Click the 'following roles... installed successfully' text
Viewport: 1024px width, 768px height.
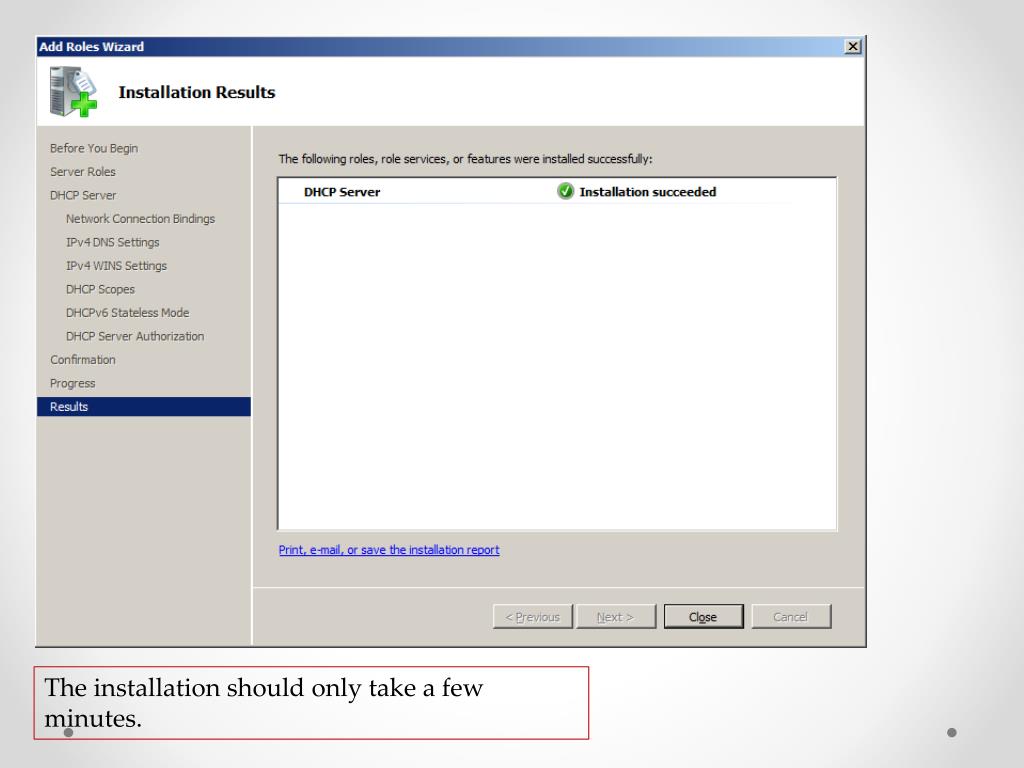click(x=466, y=159)
